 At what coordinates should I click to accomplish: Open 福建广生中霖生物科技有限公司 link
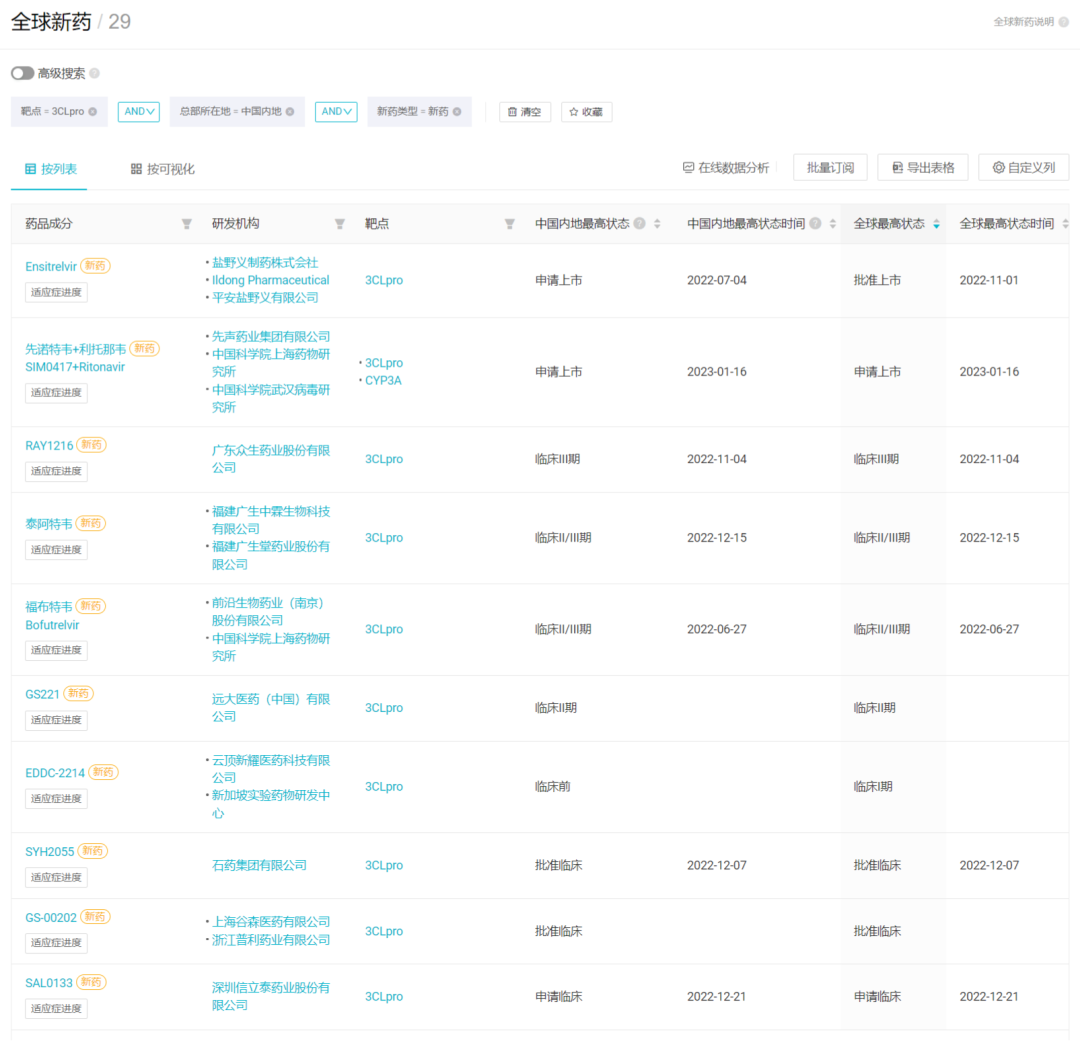tap(271, 520)
